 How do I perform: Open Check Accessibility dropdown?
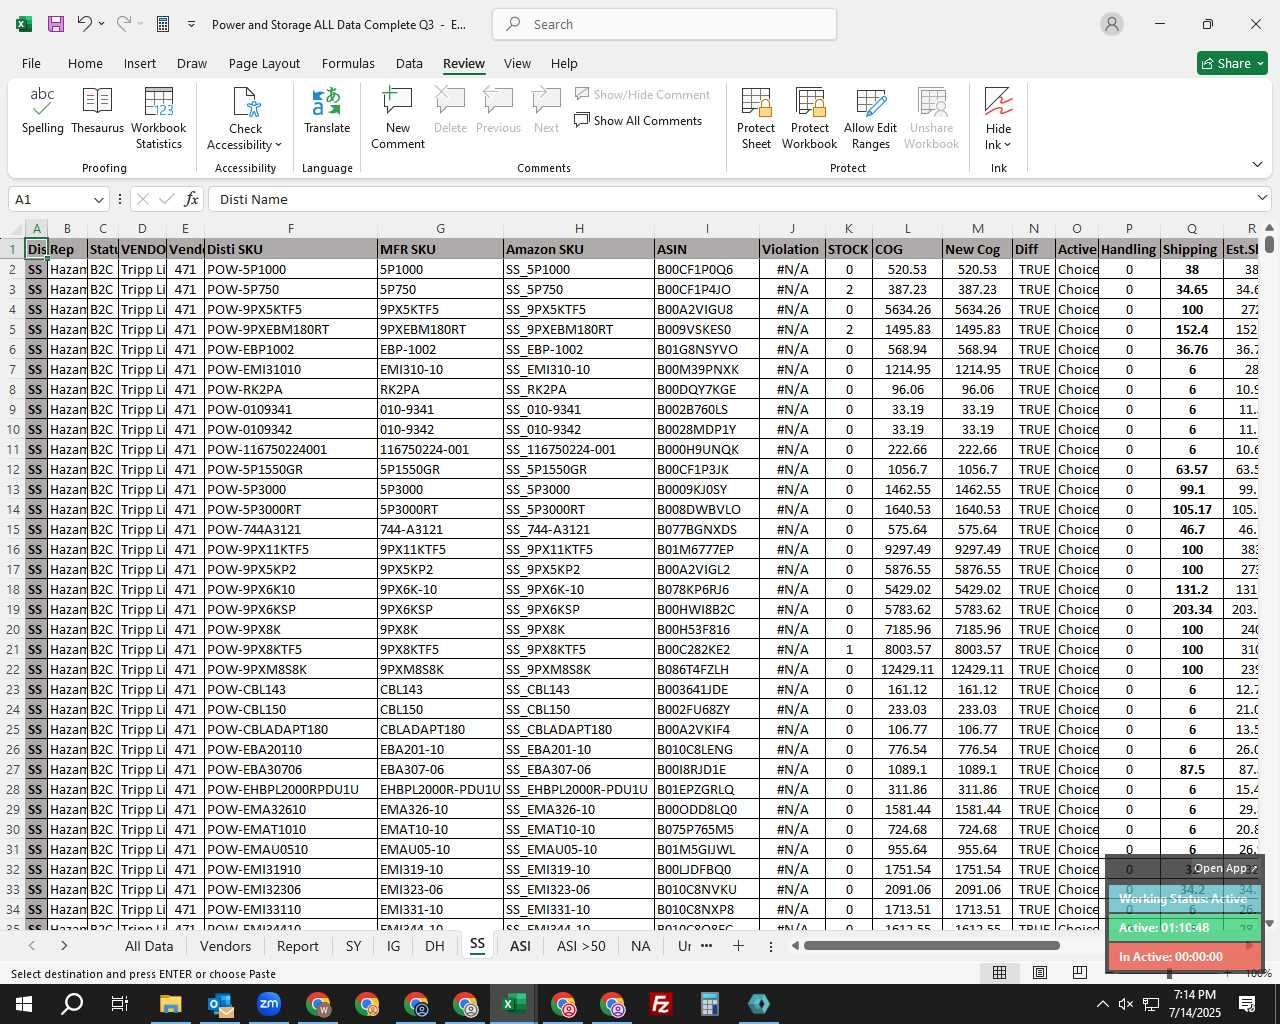(x=245, y=118)
